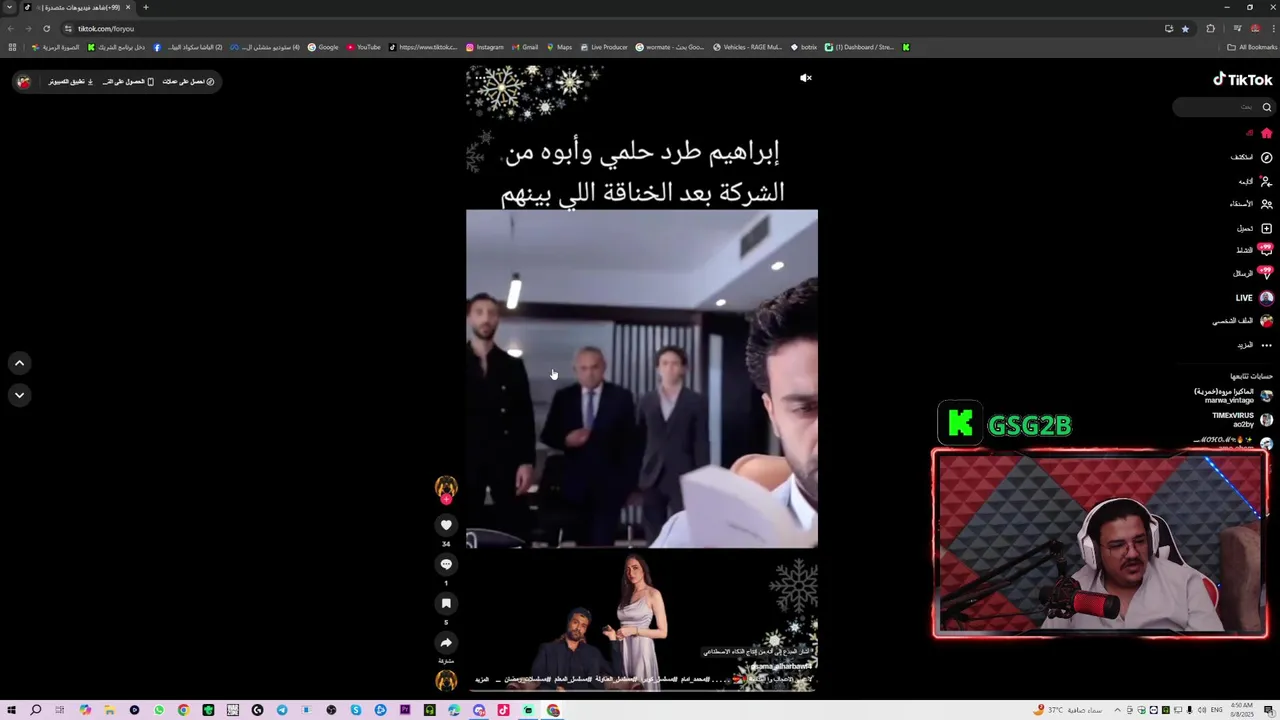Viewport: 1280px width, 720px height.
Task: Go to the previous video with up arrow
Action: click(19, 363)
